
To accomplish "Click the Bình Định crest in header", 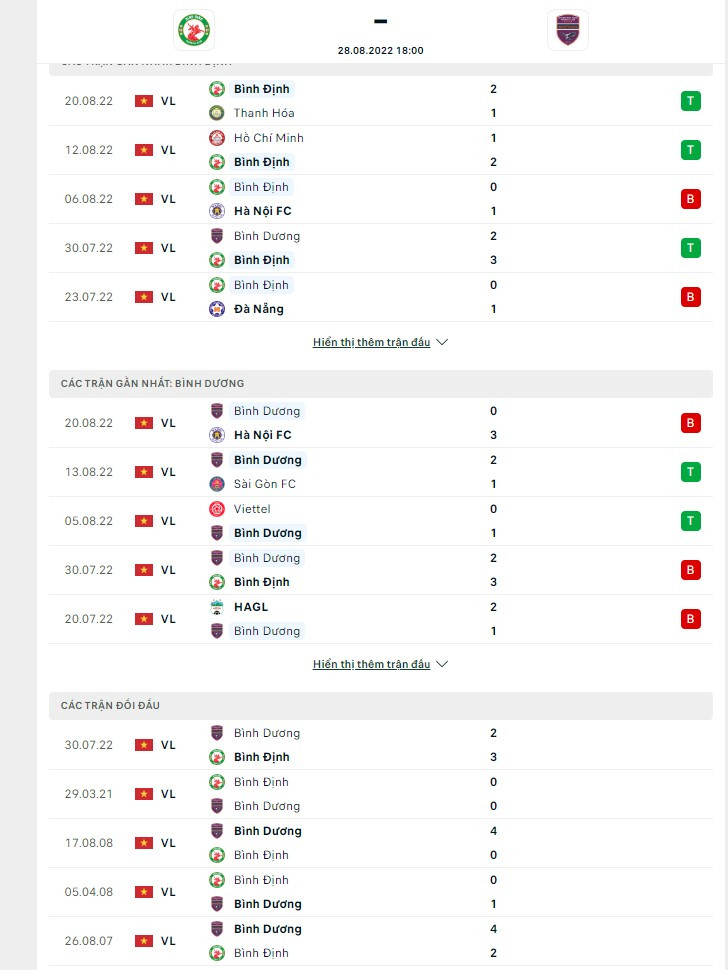I will [193, 29].
